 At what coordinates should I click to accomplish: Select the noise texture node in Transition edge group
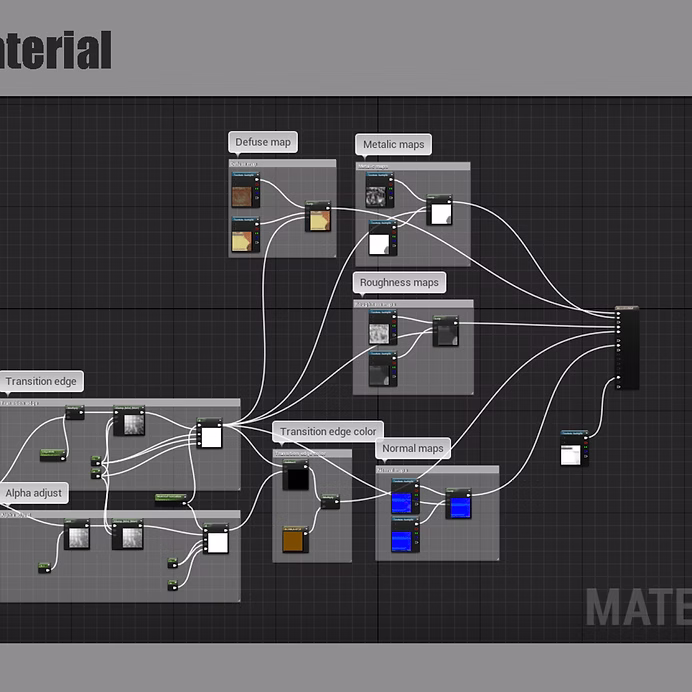(x=129, y=421)
